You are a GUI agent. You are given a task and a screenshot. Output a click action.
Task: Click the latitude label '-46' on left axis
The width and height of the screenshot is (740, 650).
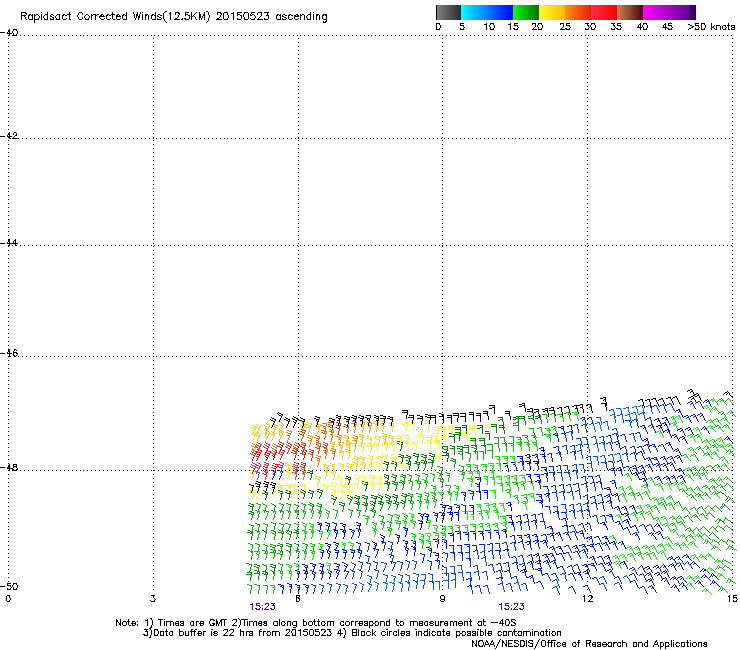coord(9,353)
